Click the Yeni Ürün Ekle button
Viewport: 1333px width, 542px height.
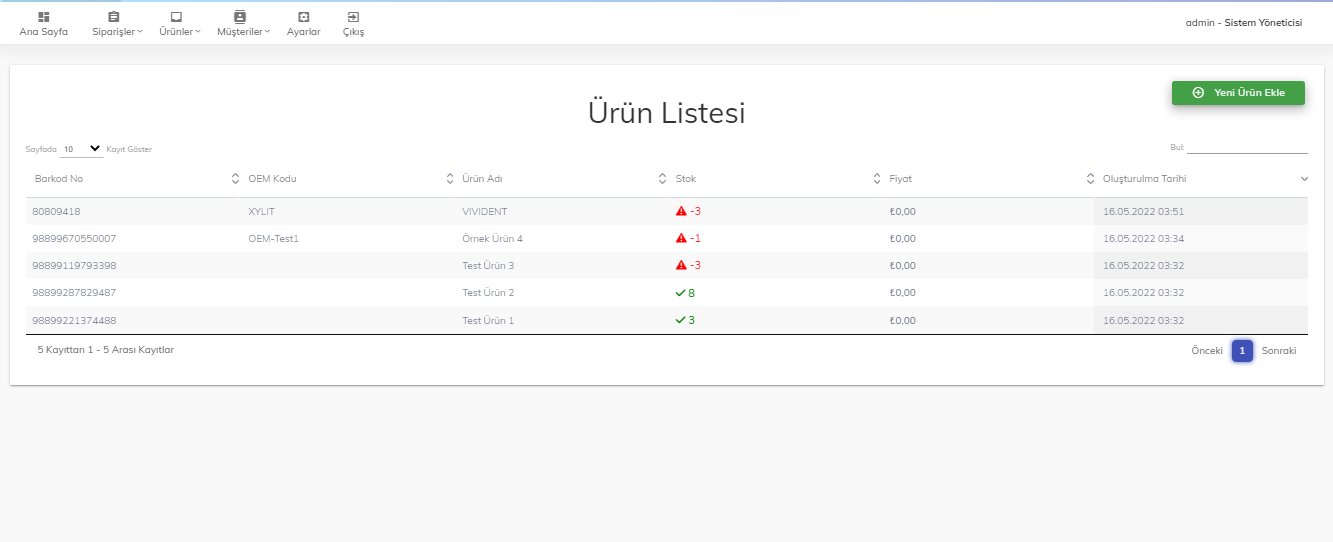pos(1238,92)
